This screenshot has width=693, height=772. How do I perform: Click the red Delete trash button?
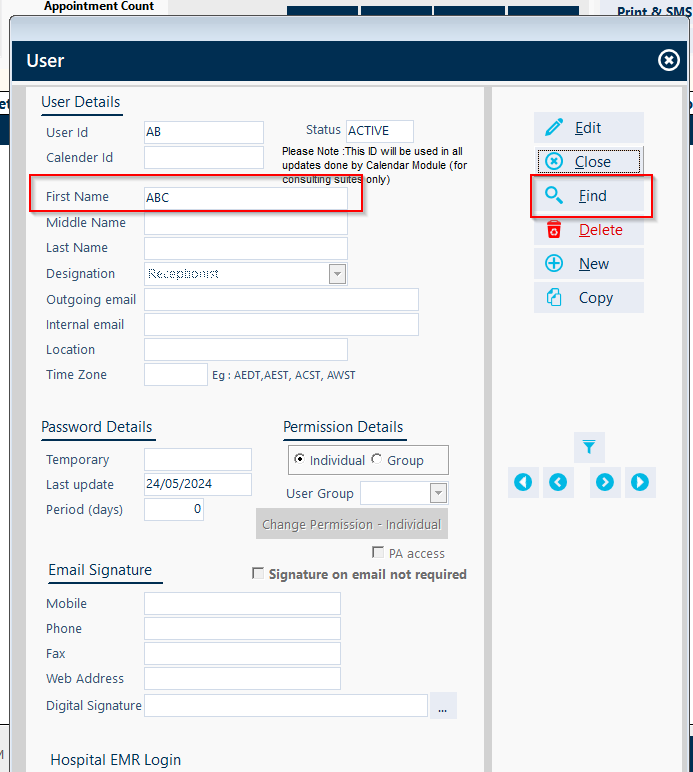pos(588,230)
